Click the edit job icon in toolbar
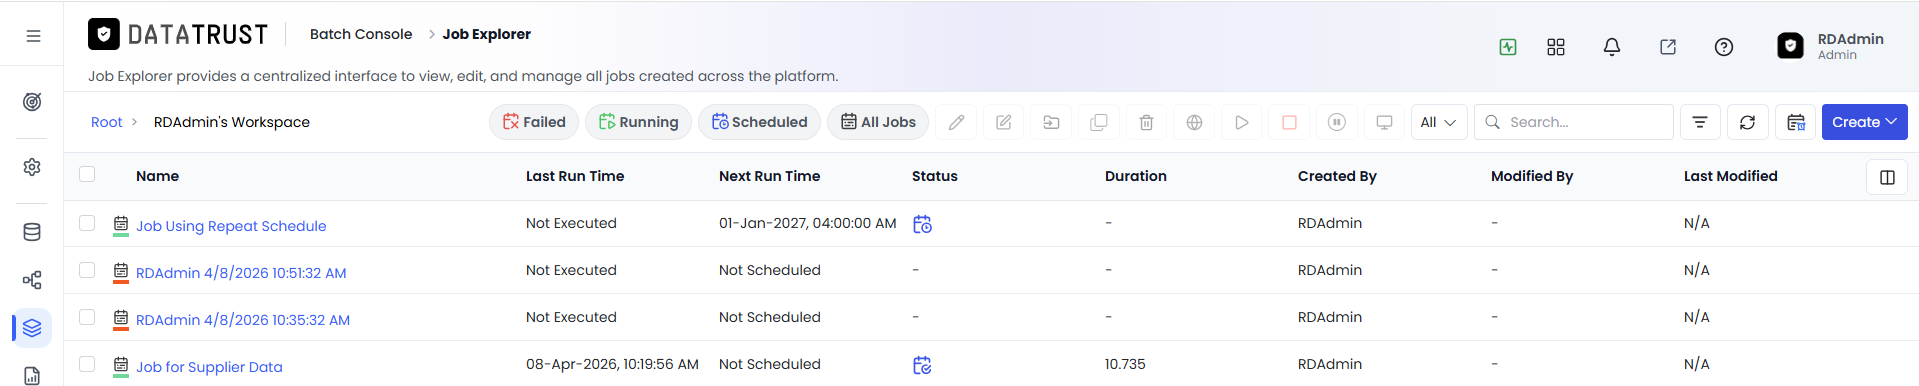1919x386 pixels. coord(1004,122)
